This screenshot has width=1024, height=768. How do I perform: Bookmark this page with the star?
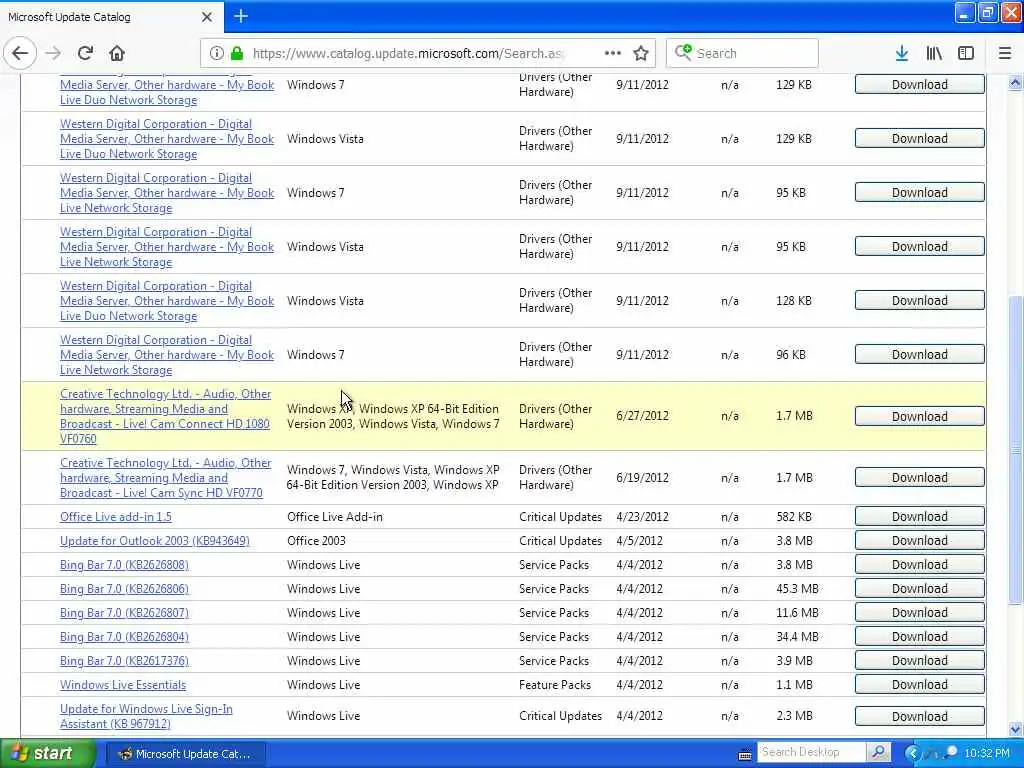641,54
